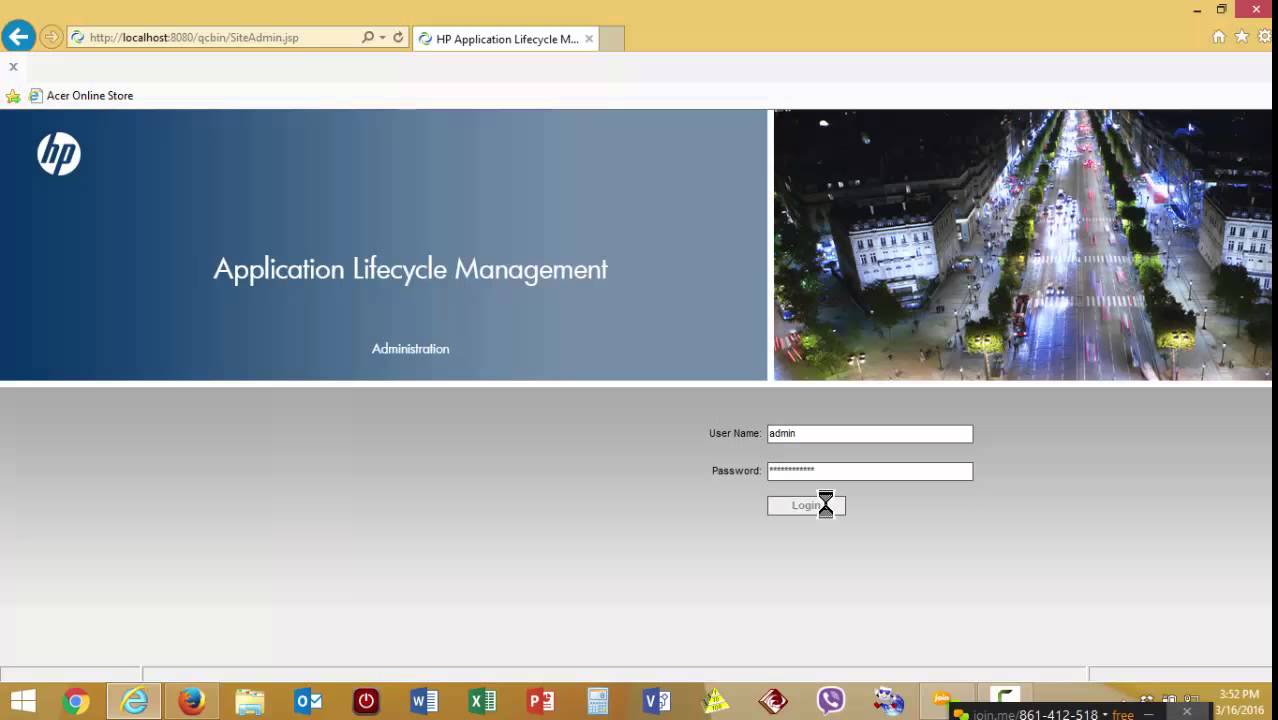
Task: Click the Refresh page icon
Action: point(398,37)
